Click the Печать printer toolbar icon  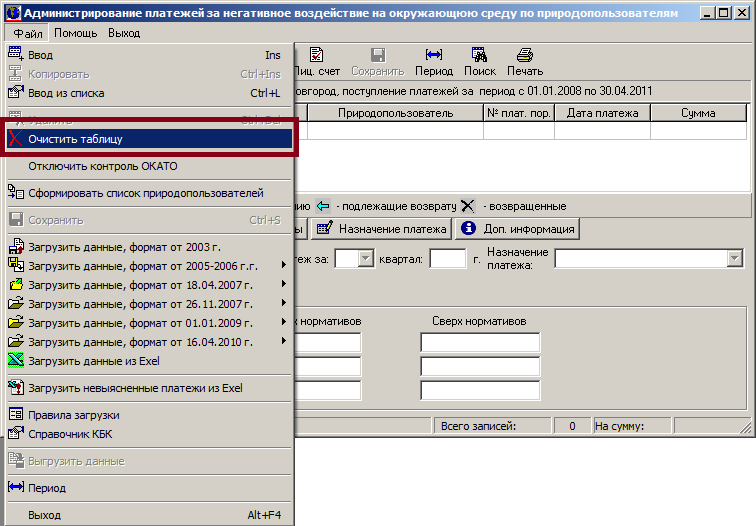pos(524,62)
